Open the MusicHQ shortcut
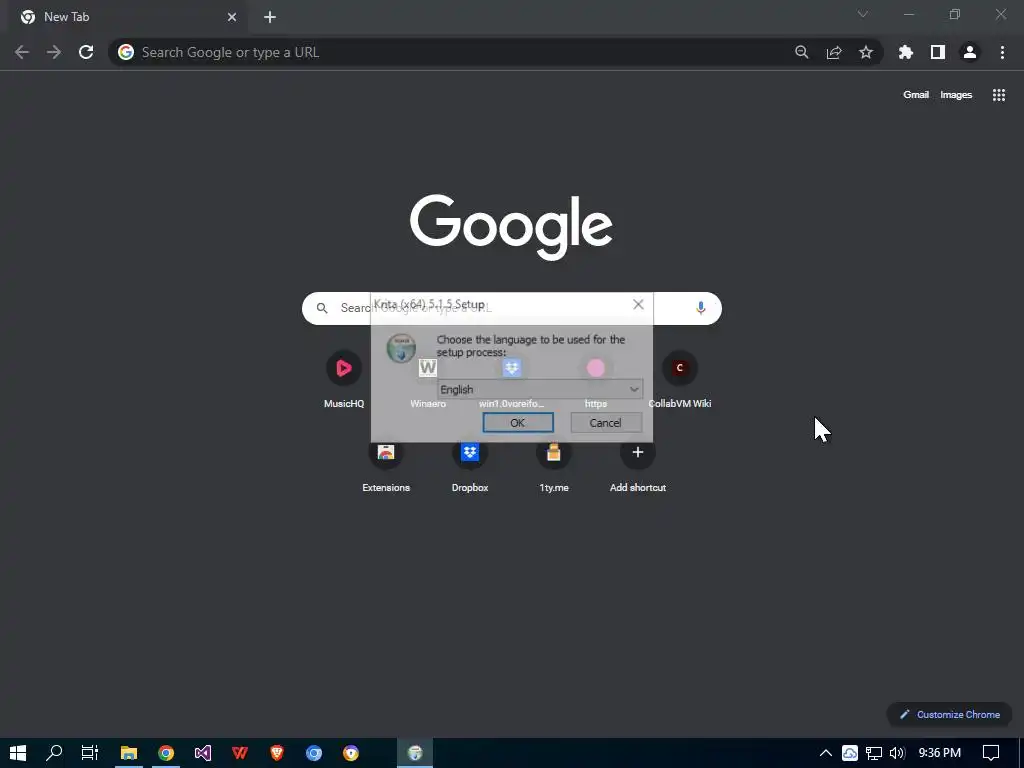The height and width of the screenshot is (768, 1024). tap(344, 380)
